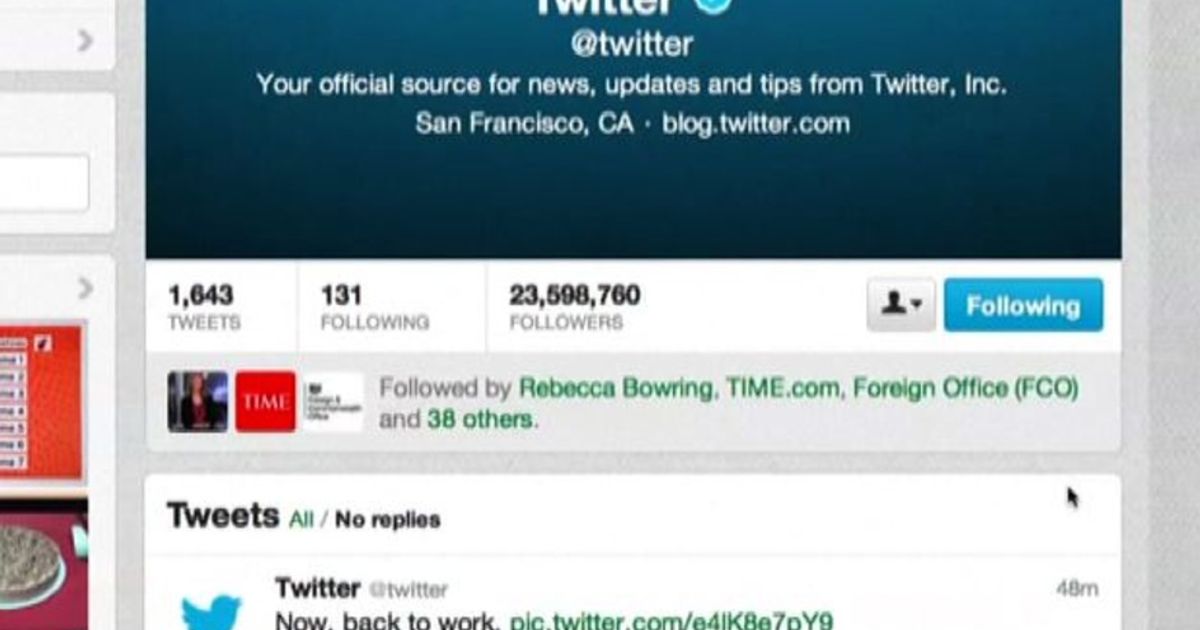The image size is (1200, 630).
Task: Expand the top left sidebar chevron
Action: pyautogui.click(x=85, y=40)
